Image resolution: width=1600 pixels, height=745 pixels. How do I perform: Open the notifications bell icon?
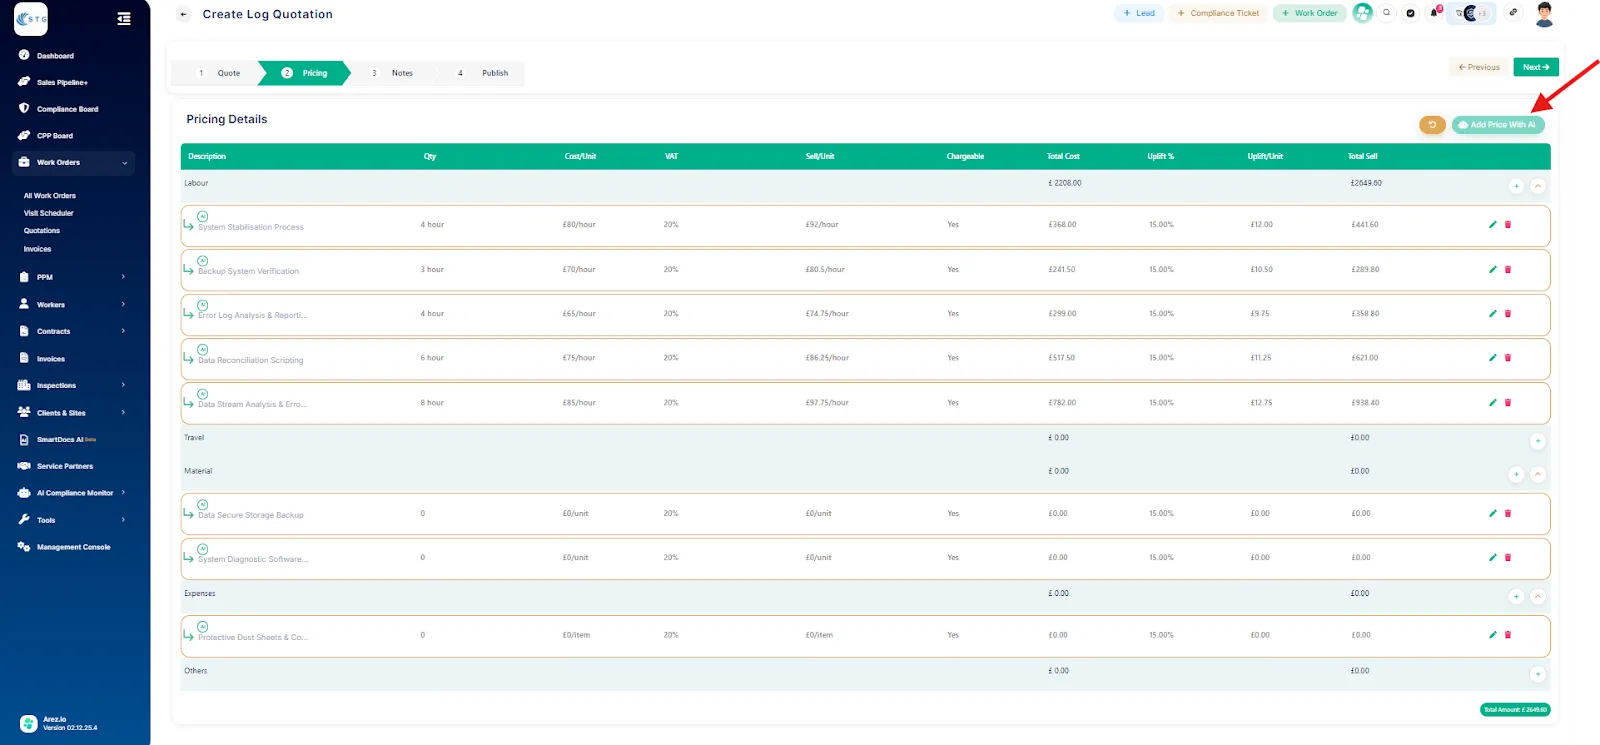[x=1434, y=13]
